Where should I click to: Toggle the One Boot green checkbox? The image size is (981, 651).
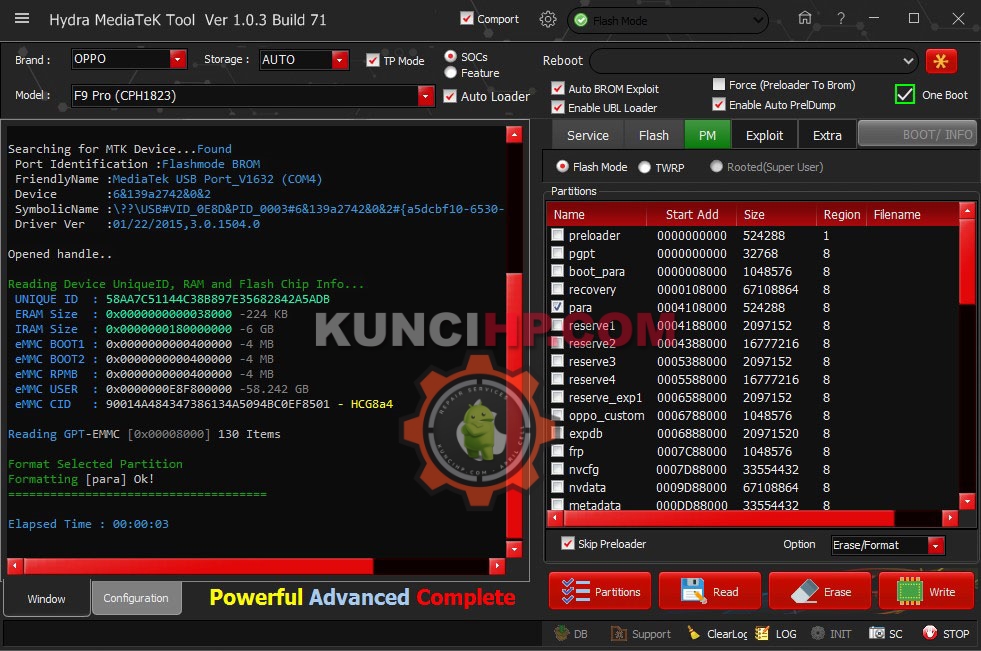905,94
